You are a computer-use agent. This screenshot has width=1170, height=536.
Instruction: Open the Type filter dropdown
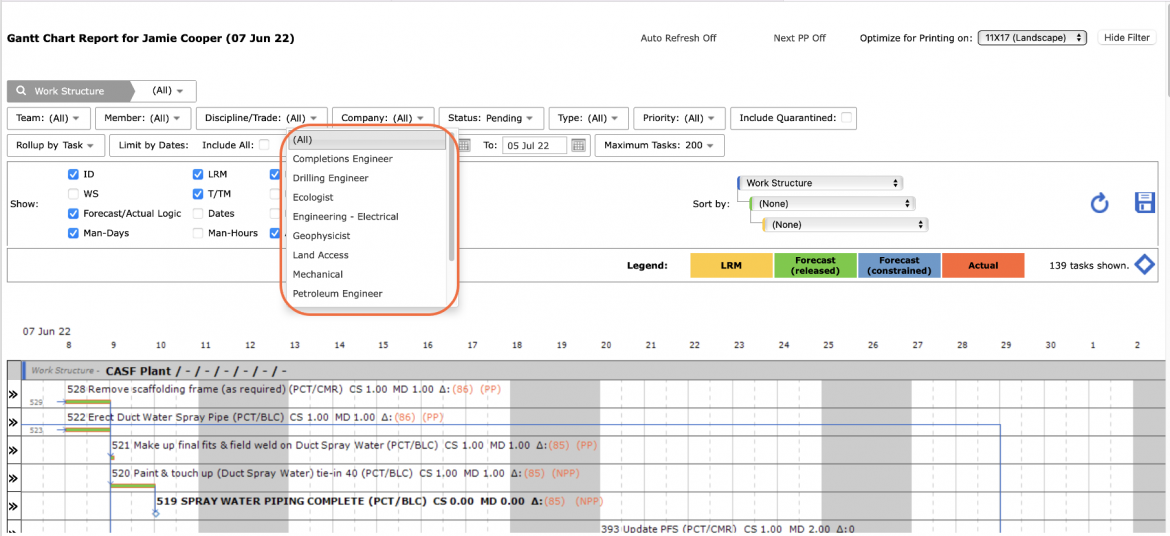point(588,118)
